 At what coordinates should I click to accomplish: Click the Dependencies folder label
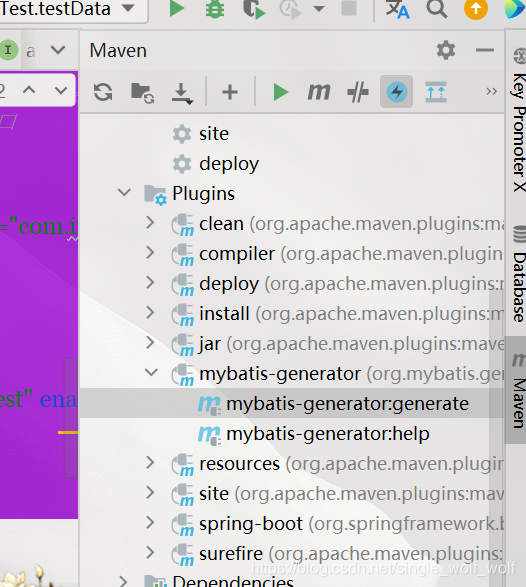click(233, 581)
